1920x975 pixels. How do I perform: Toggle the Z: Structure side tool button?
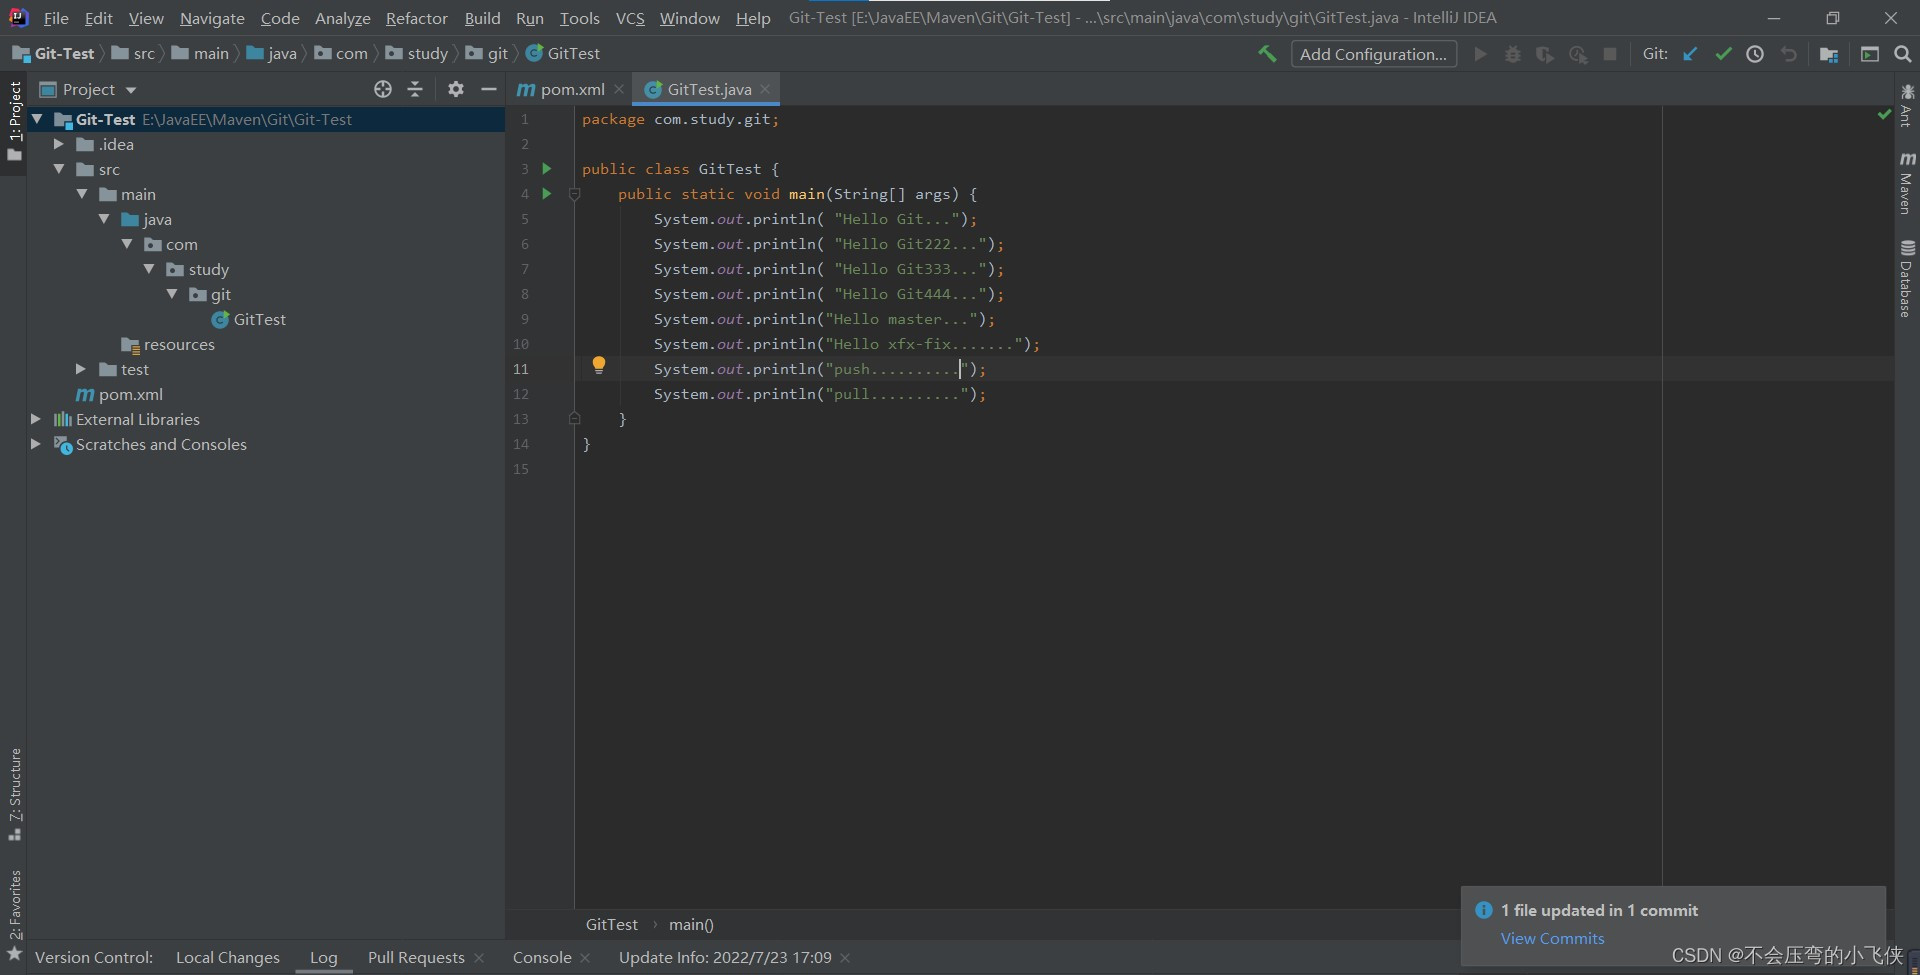[14, 794]
